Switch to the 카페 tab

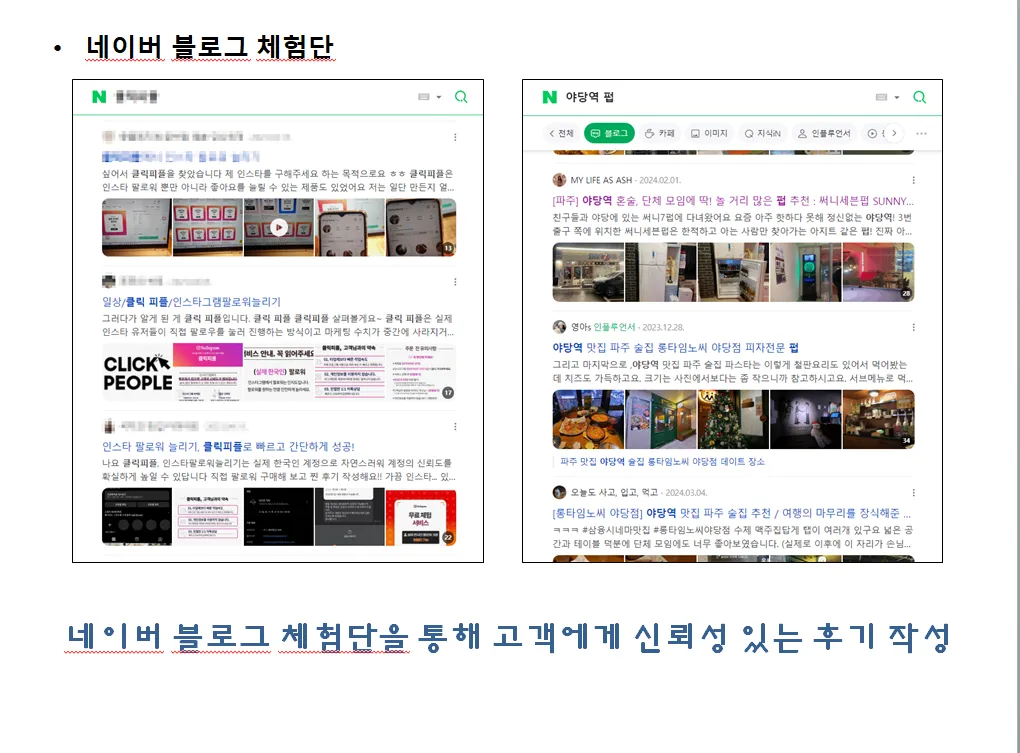(660, 133)
